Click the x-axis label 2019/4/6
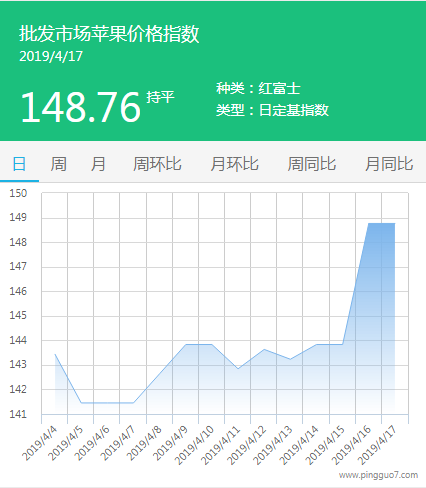Screen dimensions: 426x488 (92, 443)
